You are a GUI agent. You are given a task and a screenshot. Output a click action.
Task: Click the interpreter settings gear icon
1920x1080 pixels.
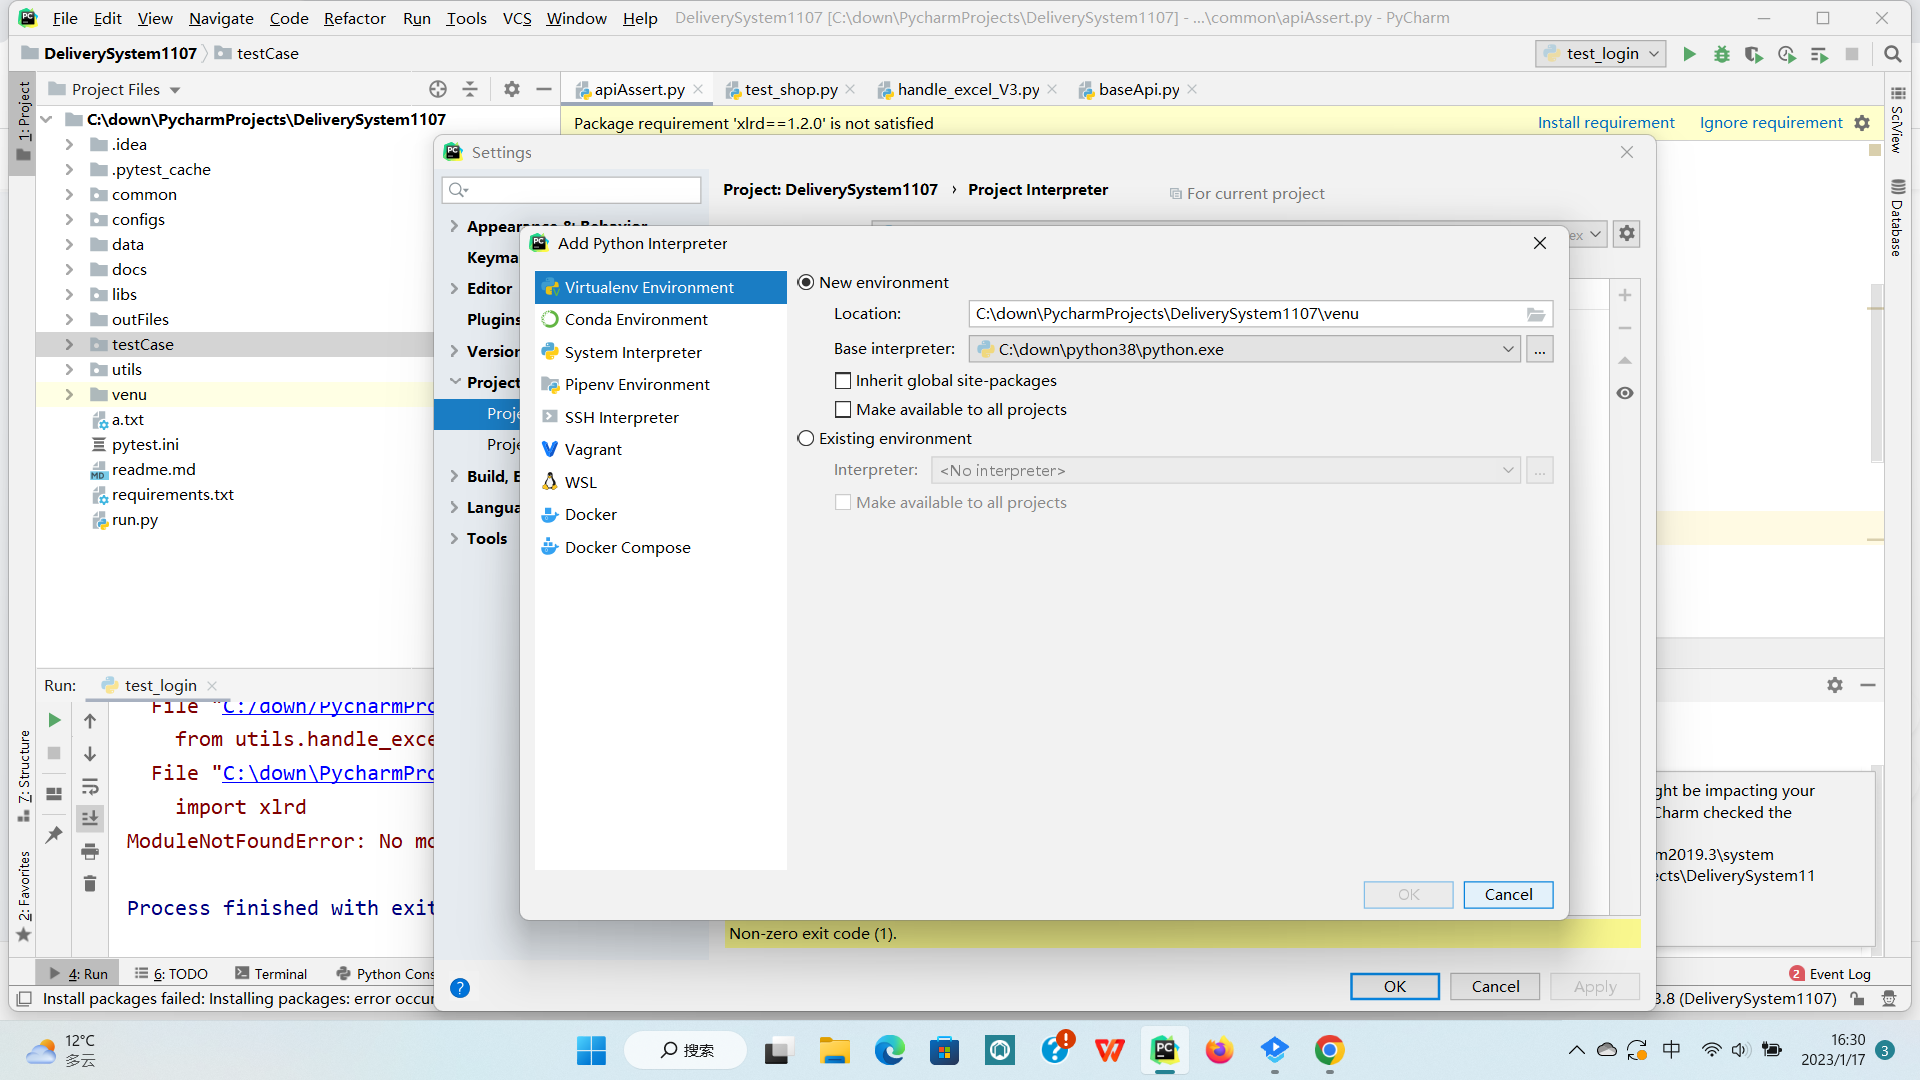[1627, 233]
